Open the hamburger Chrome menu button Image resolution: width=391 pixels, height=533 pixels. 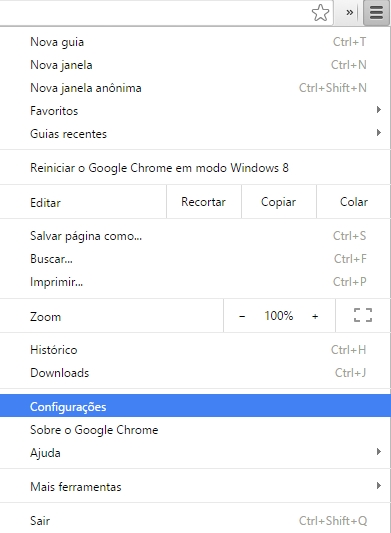376,13
